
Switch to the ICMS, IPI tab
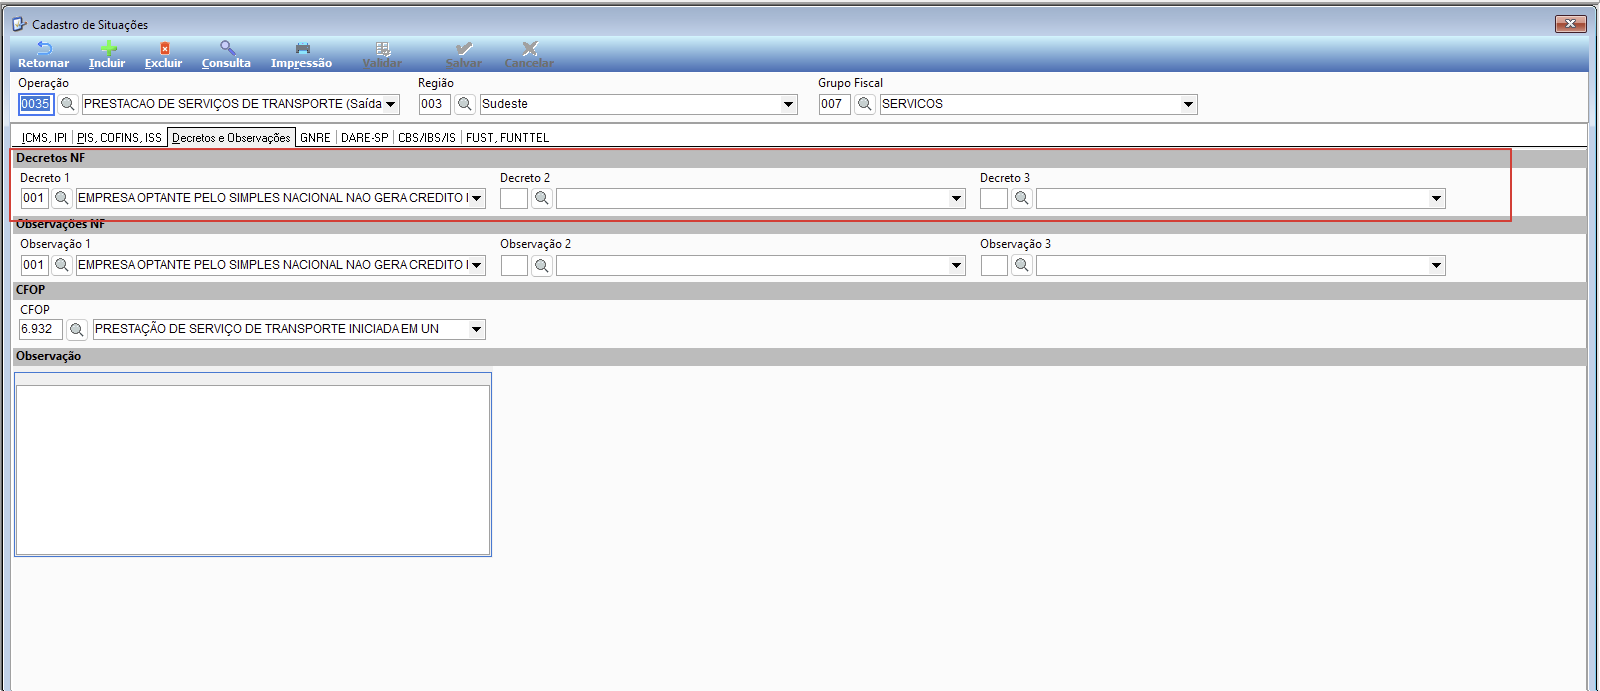44,138
